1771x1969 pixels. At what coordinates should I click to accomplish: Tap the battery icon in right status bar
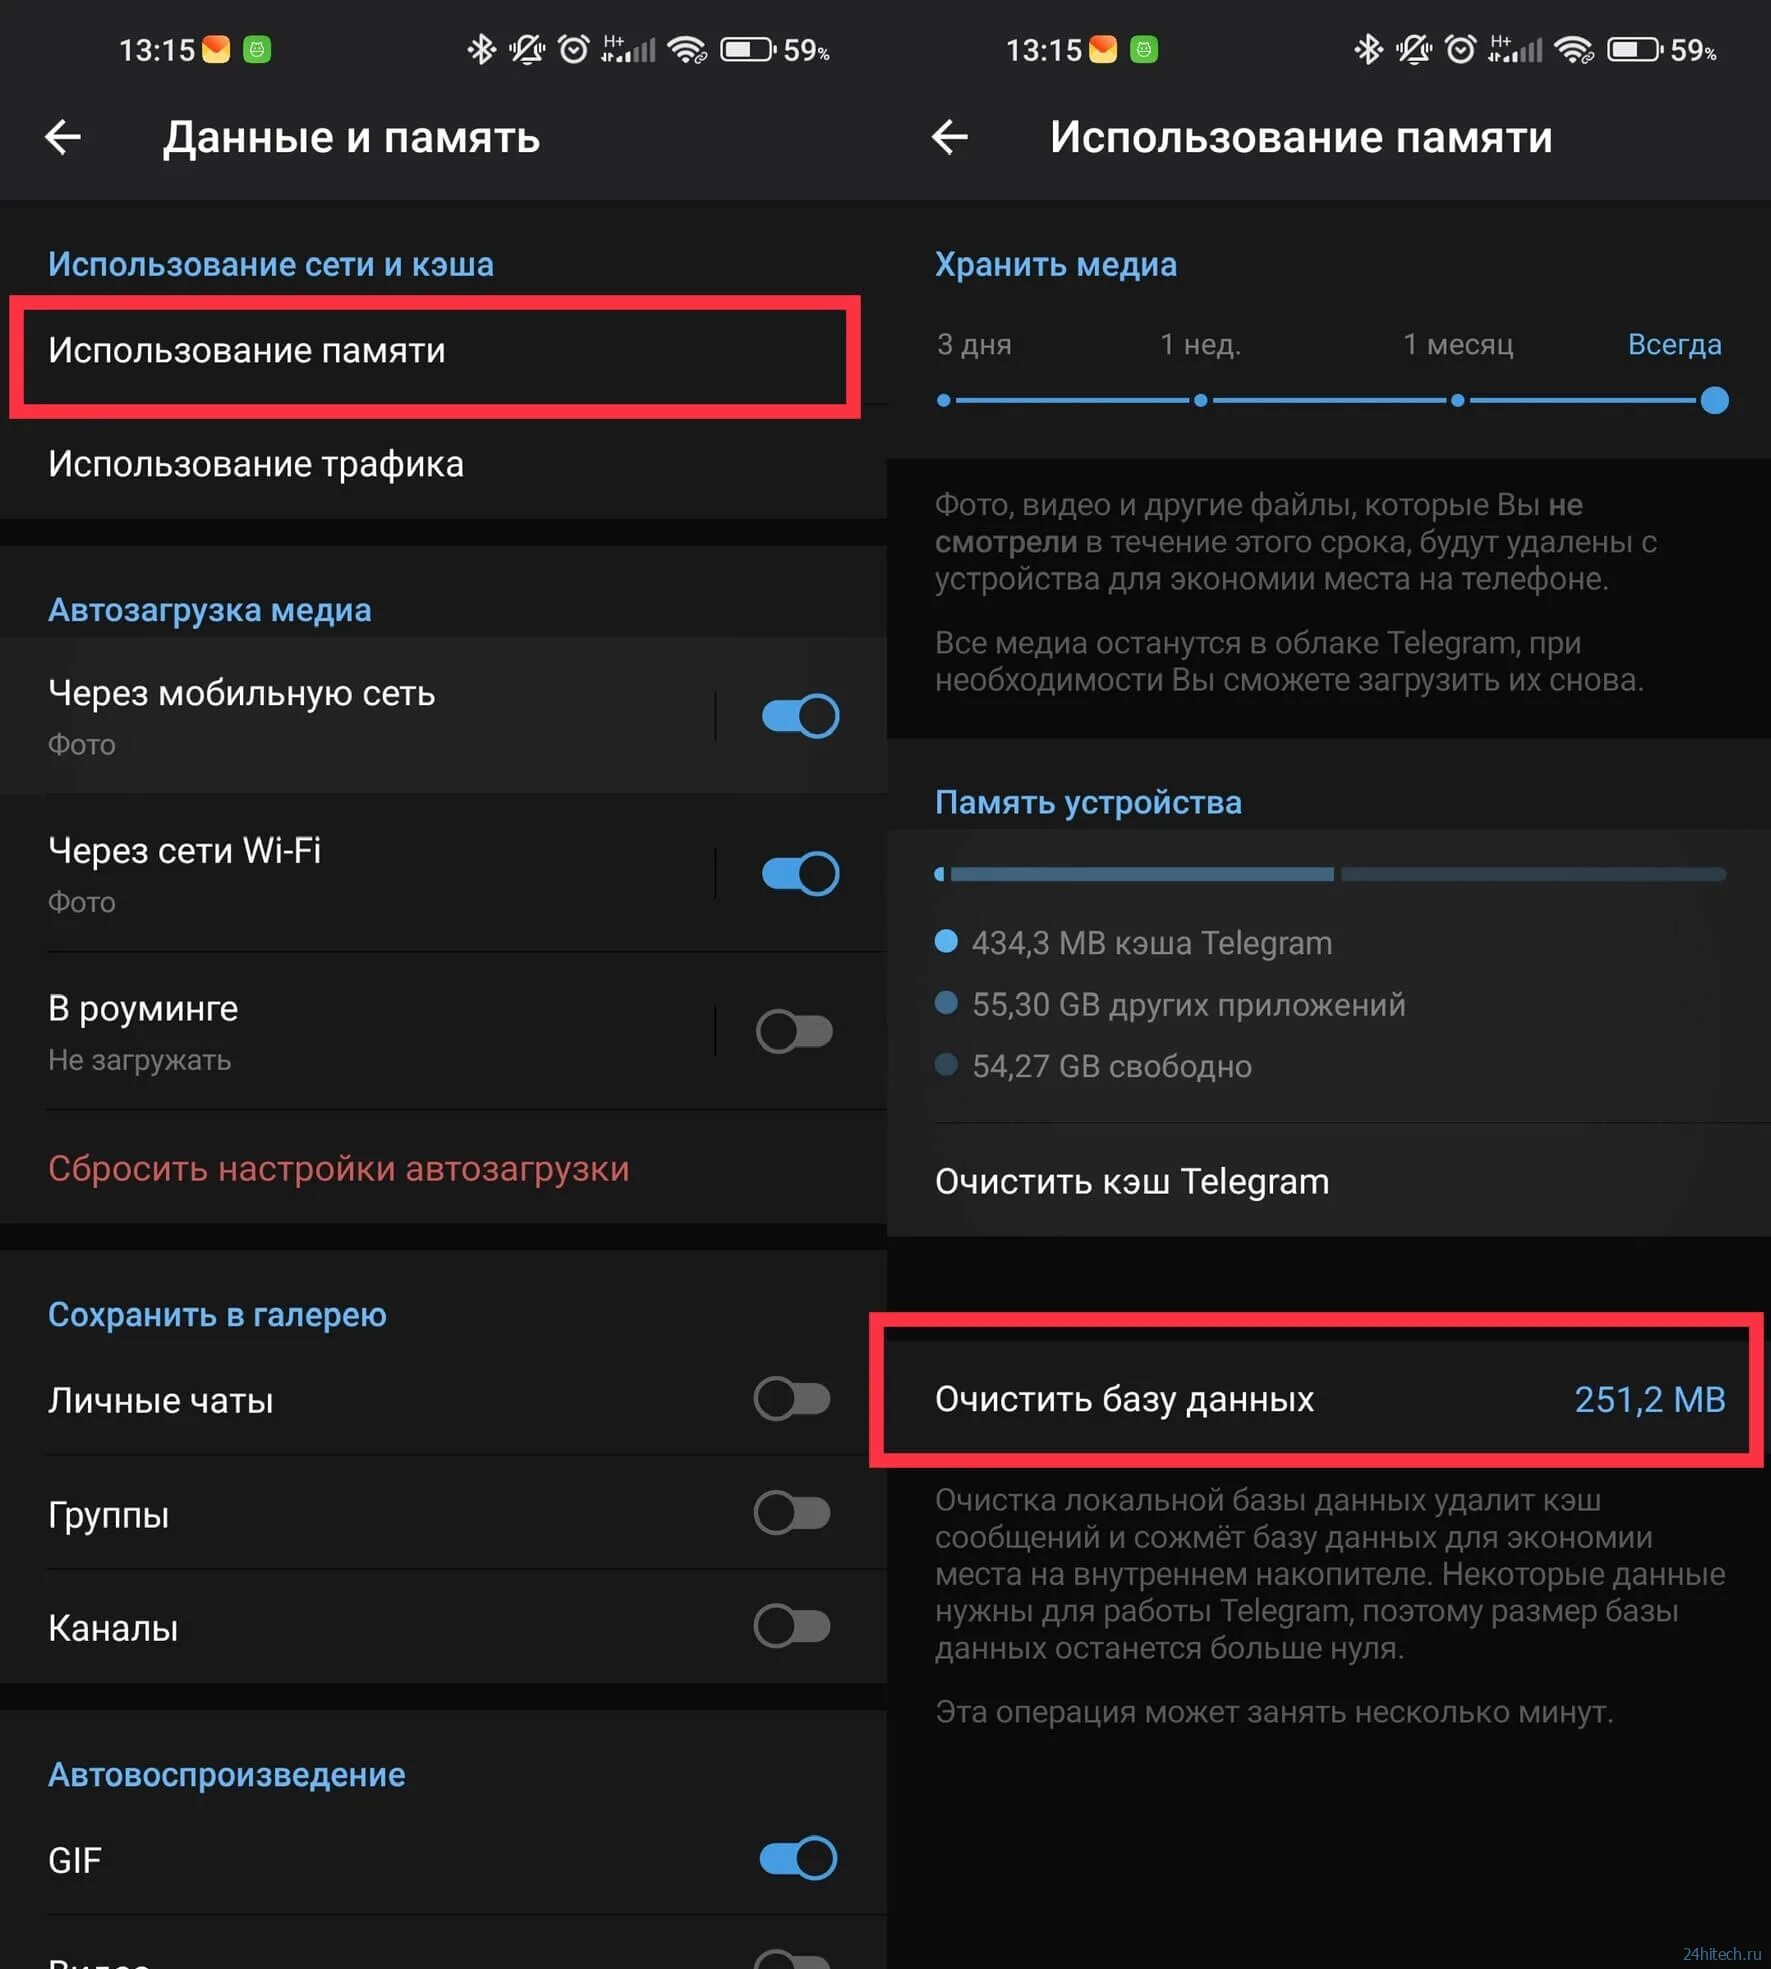pyautogui.click(x=1635, y=49)
